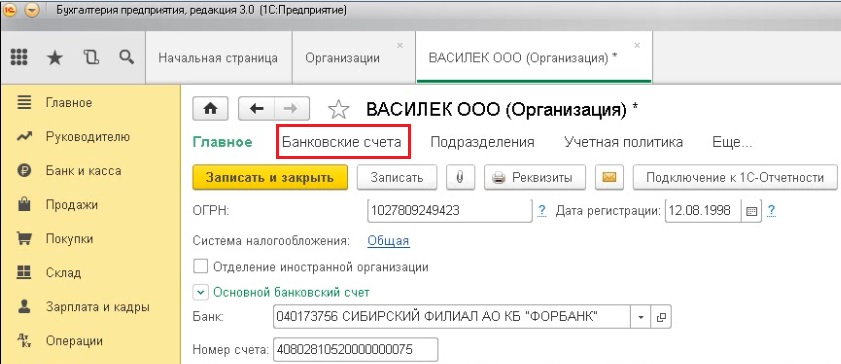Open the Favorites star in top toolbar
The width and height of the screenshot is (841, 364).
pos(55,57)
